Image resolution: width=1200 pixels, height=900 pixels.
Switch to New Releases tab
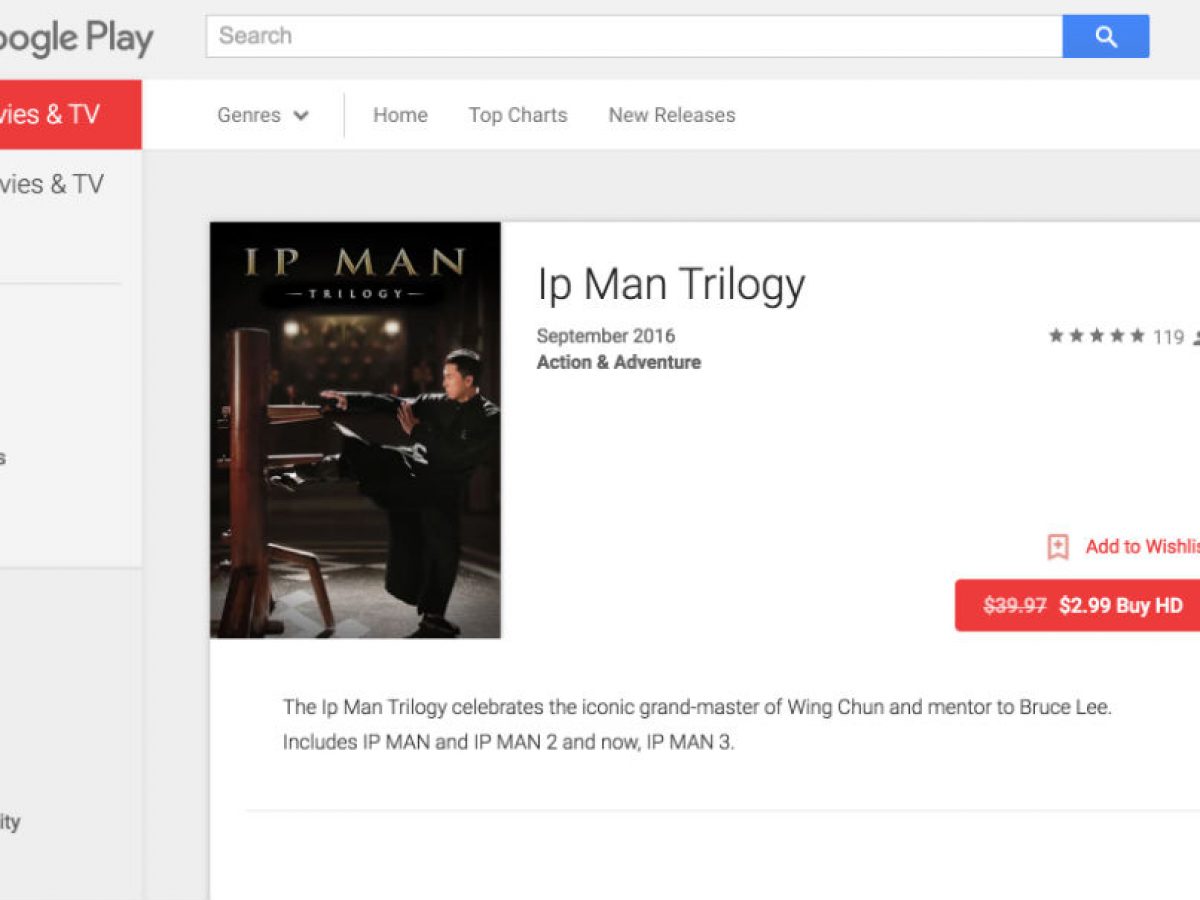(672, 115)
